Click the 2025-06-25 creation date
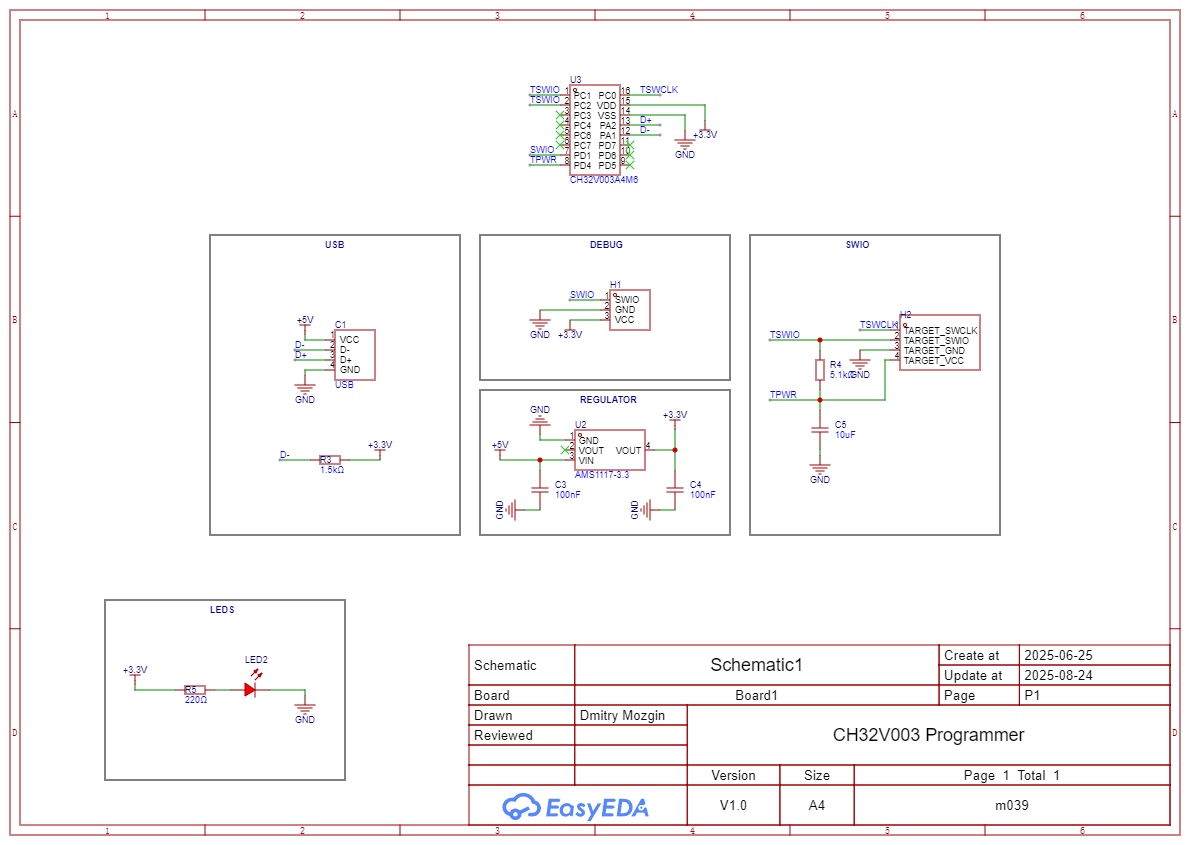 [x=1059, y=655]
